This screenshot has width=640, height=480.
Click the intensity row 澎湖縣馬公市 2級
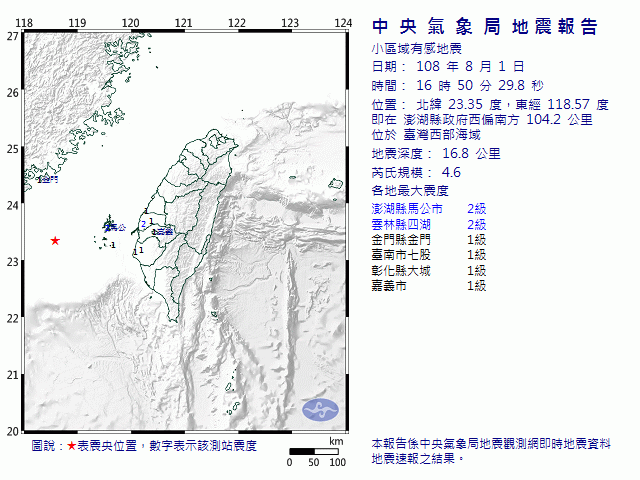pos(429,209)
